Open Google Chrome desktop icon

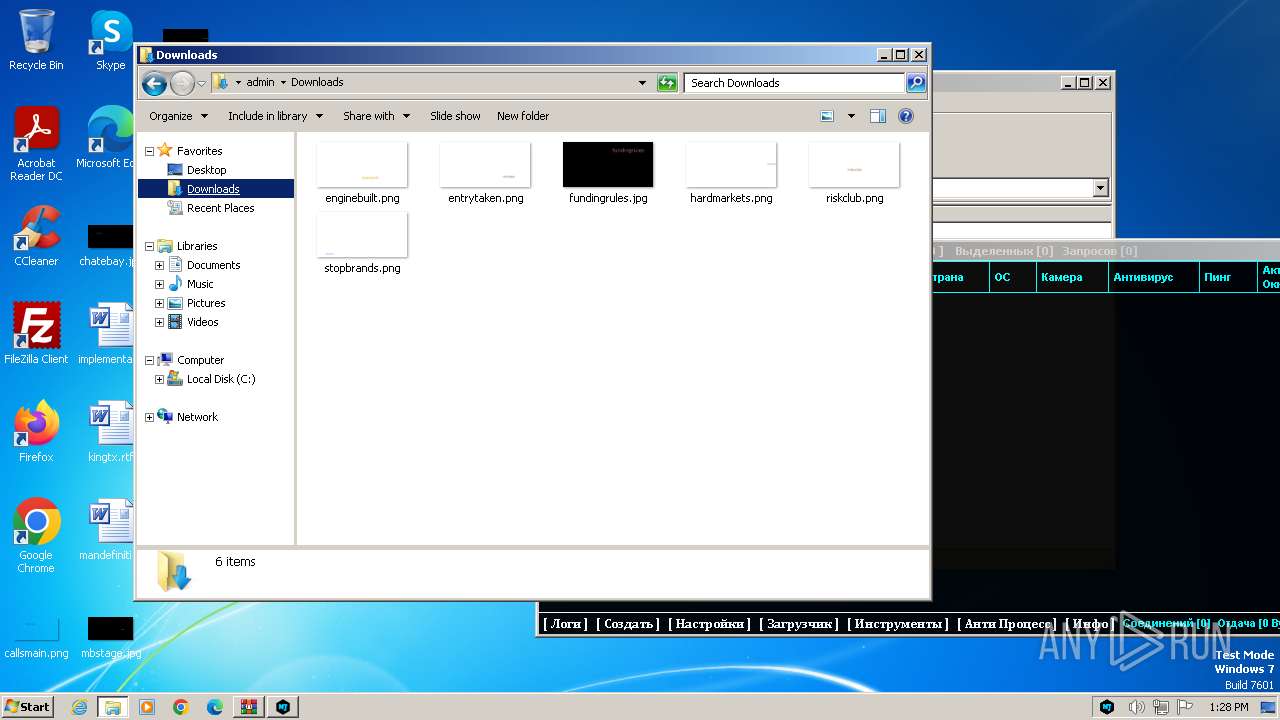(x=36, y=536)
